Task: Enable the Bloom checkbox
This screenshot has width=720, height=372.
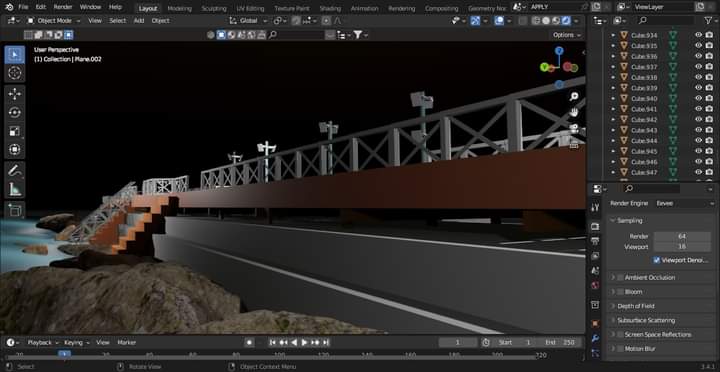Action: (620, 292)
